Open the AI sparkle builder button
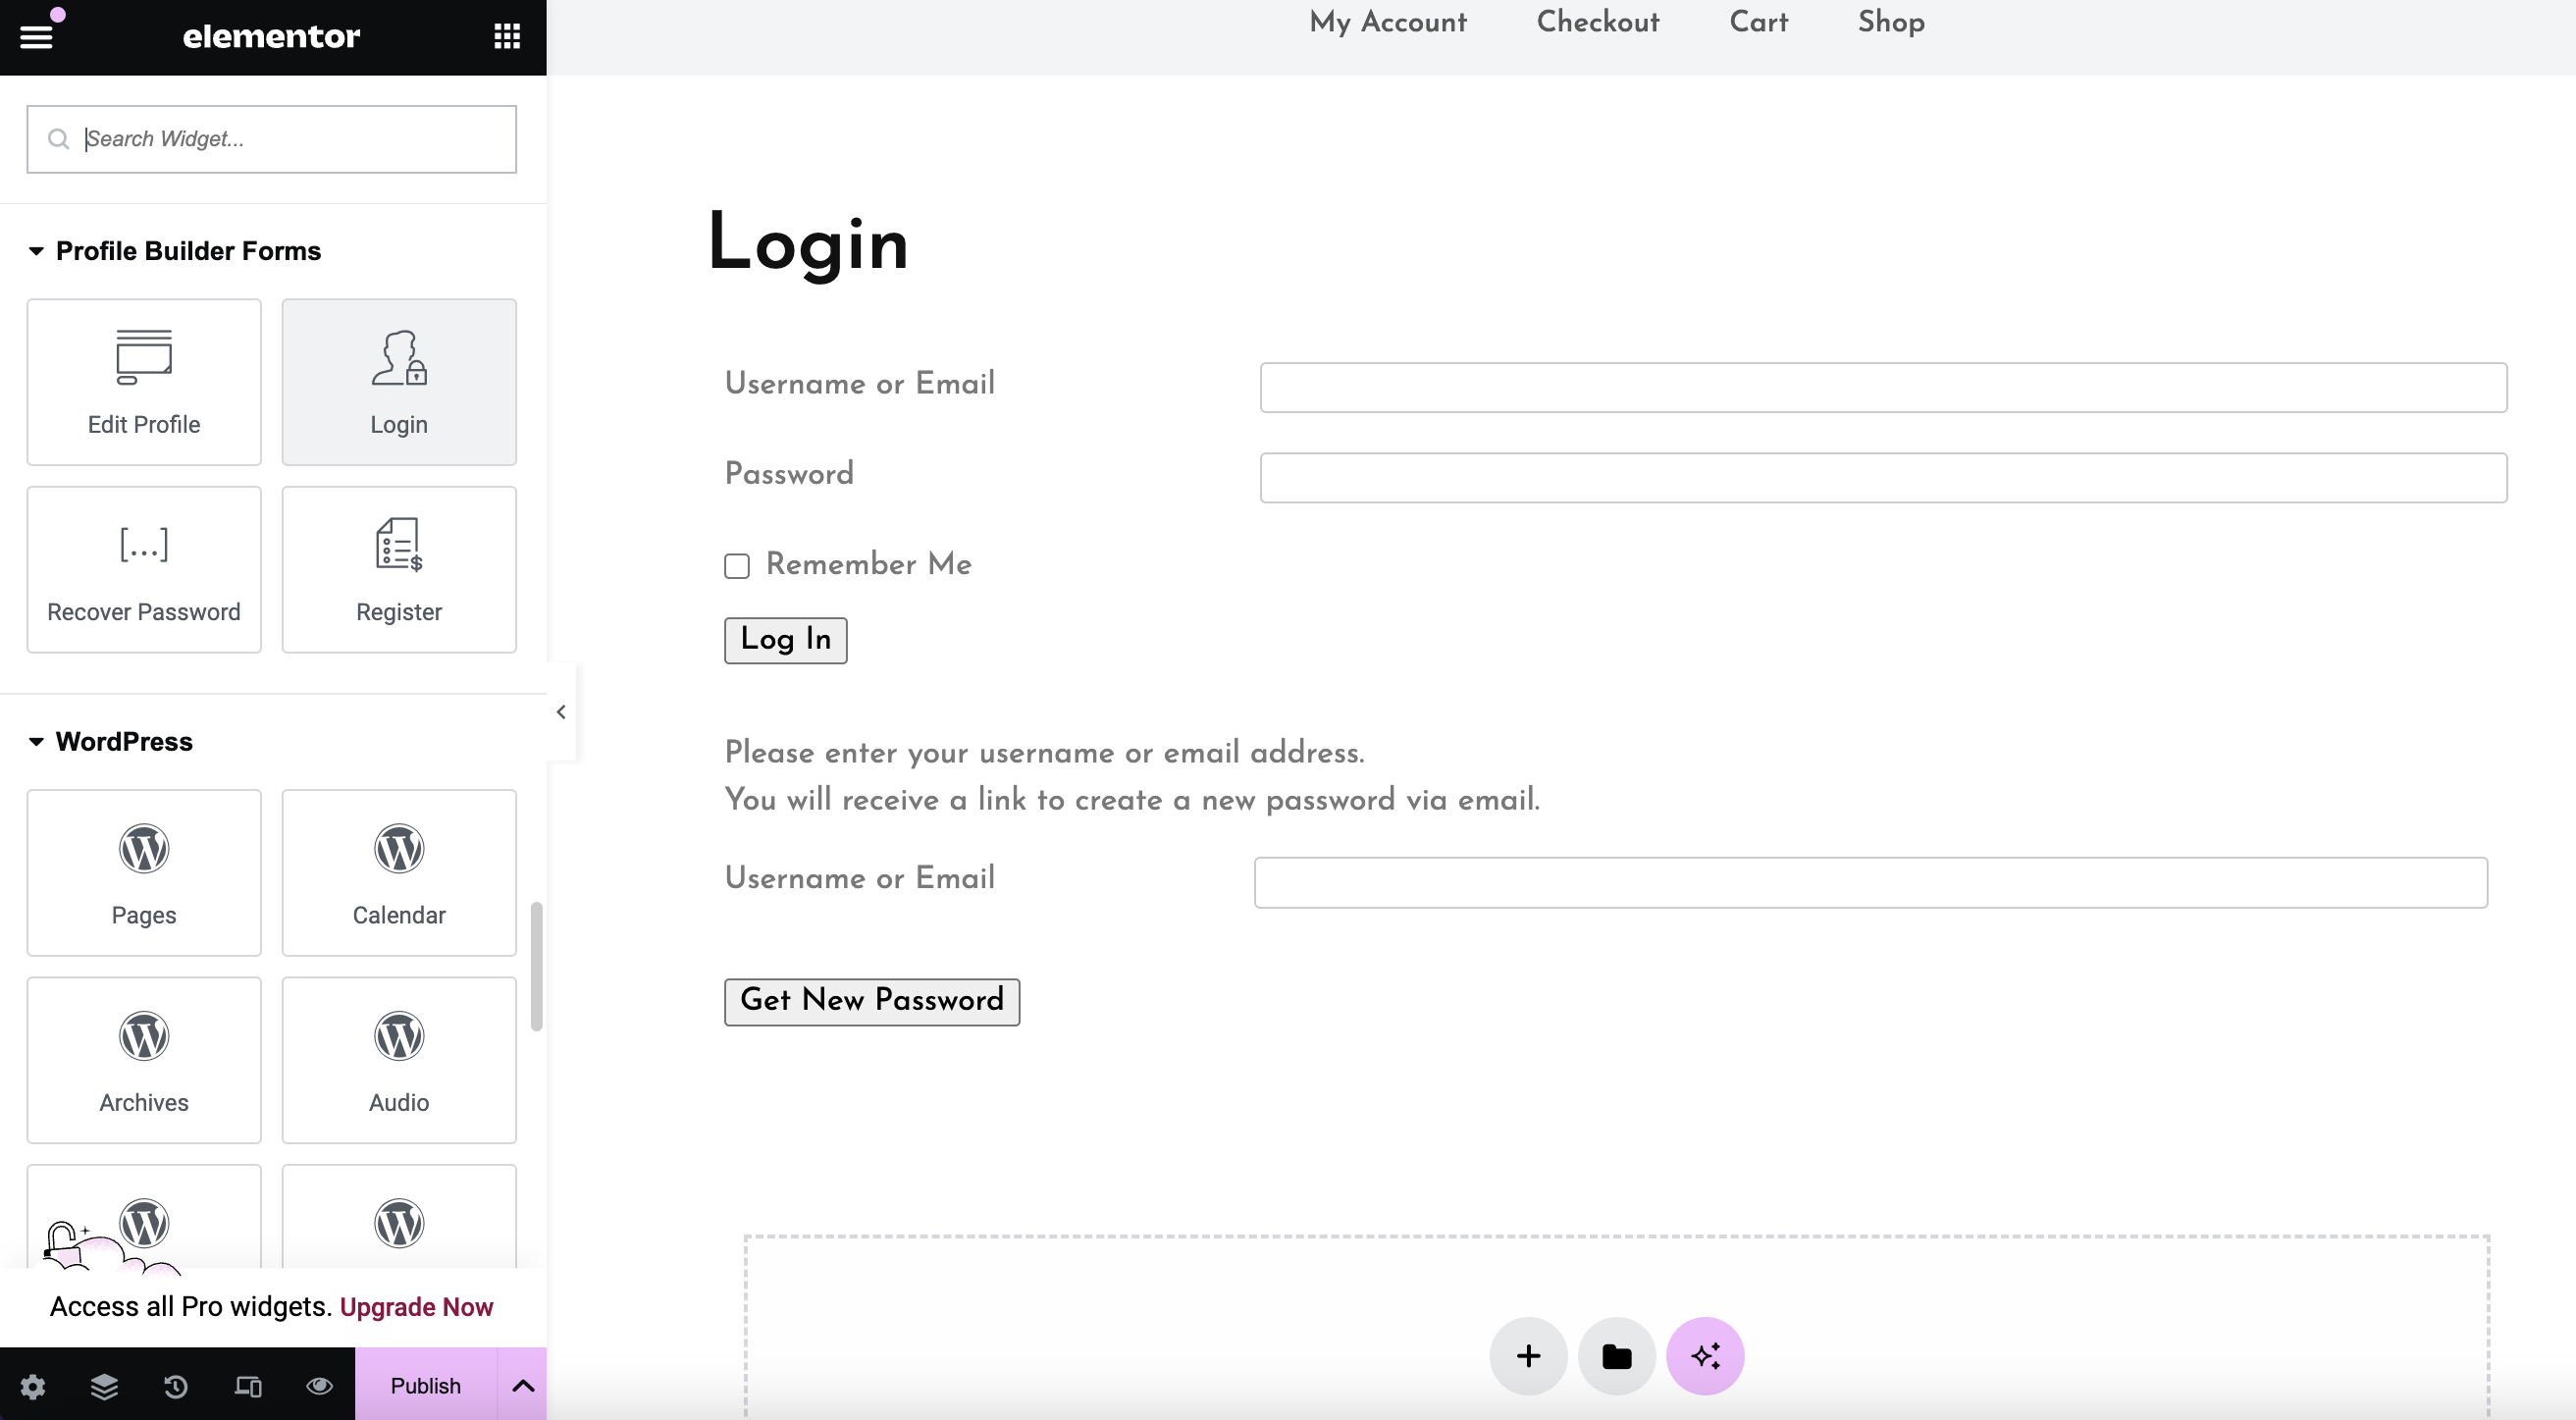The image size is (2576, 1420). (x=1705, y=1356)
